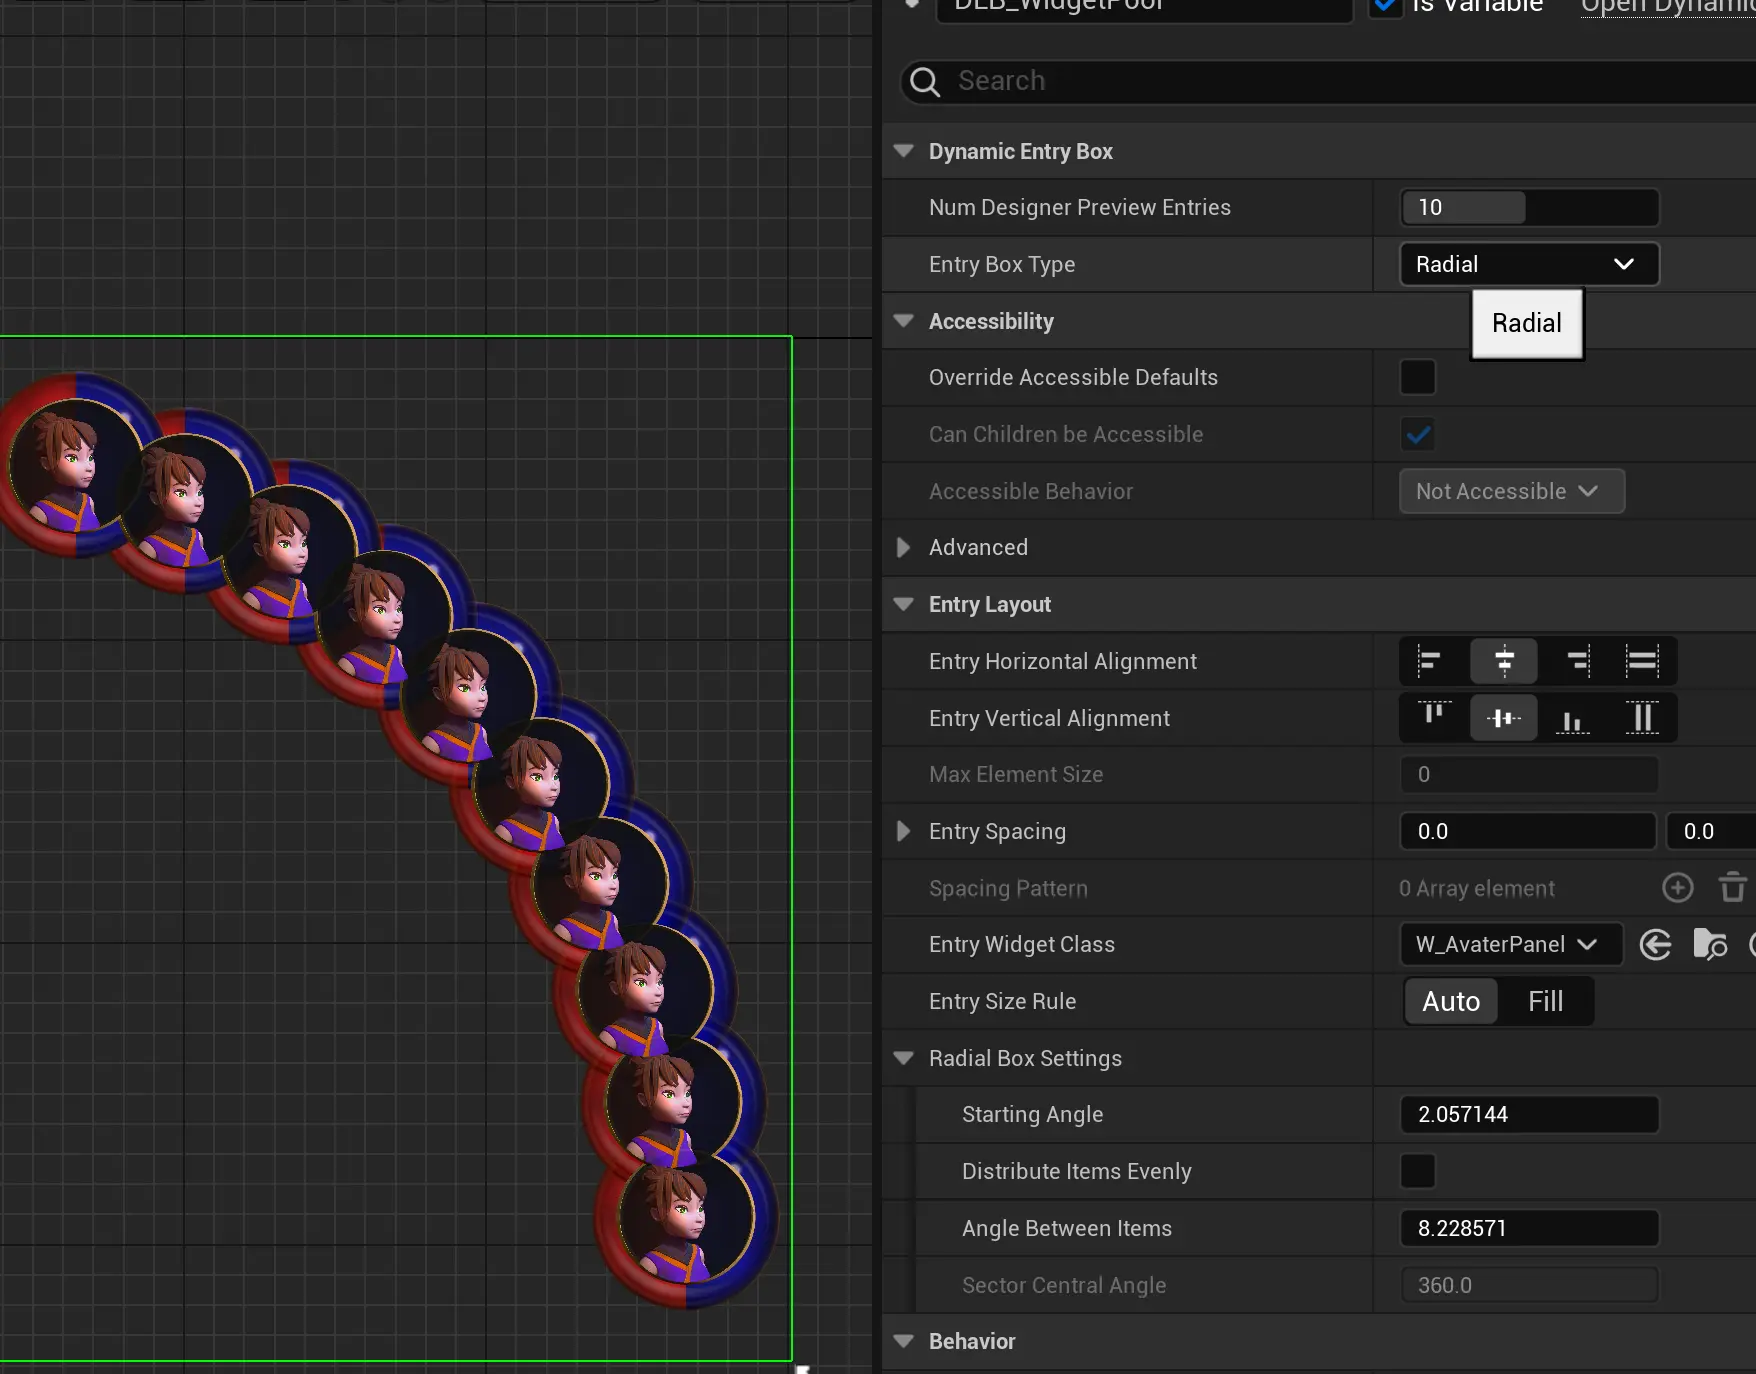Expand the Advanced accessibility section

click(x=904, y=548)
